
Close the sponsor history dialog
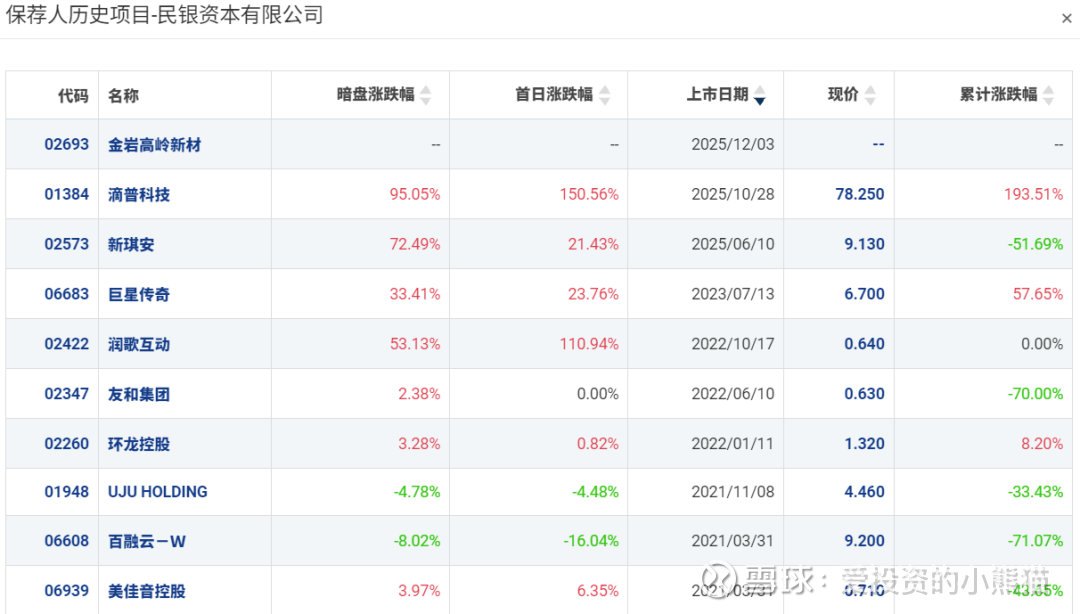[1066, 19]
